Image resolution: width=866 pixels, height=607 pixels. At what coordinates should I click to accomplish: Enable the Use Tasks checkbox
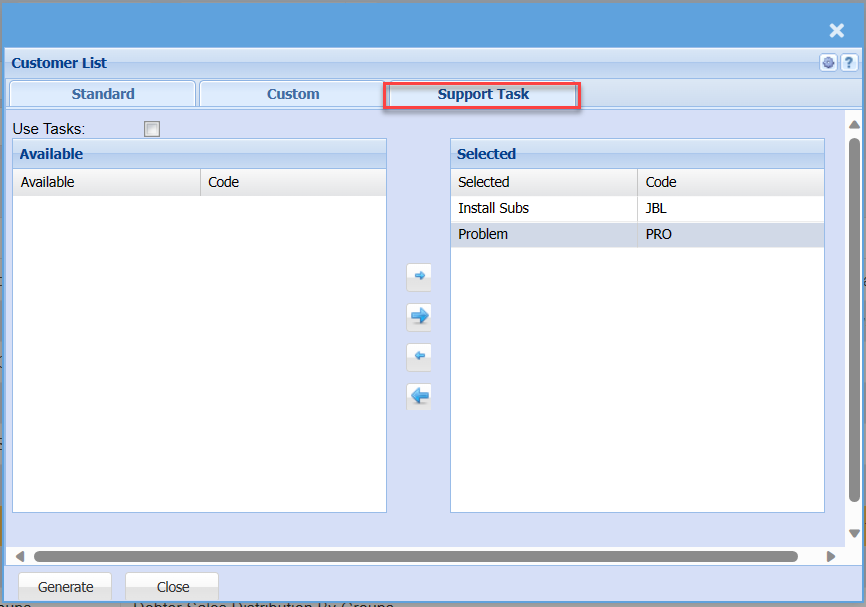point(152,129)
